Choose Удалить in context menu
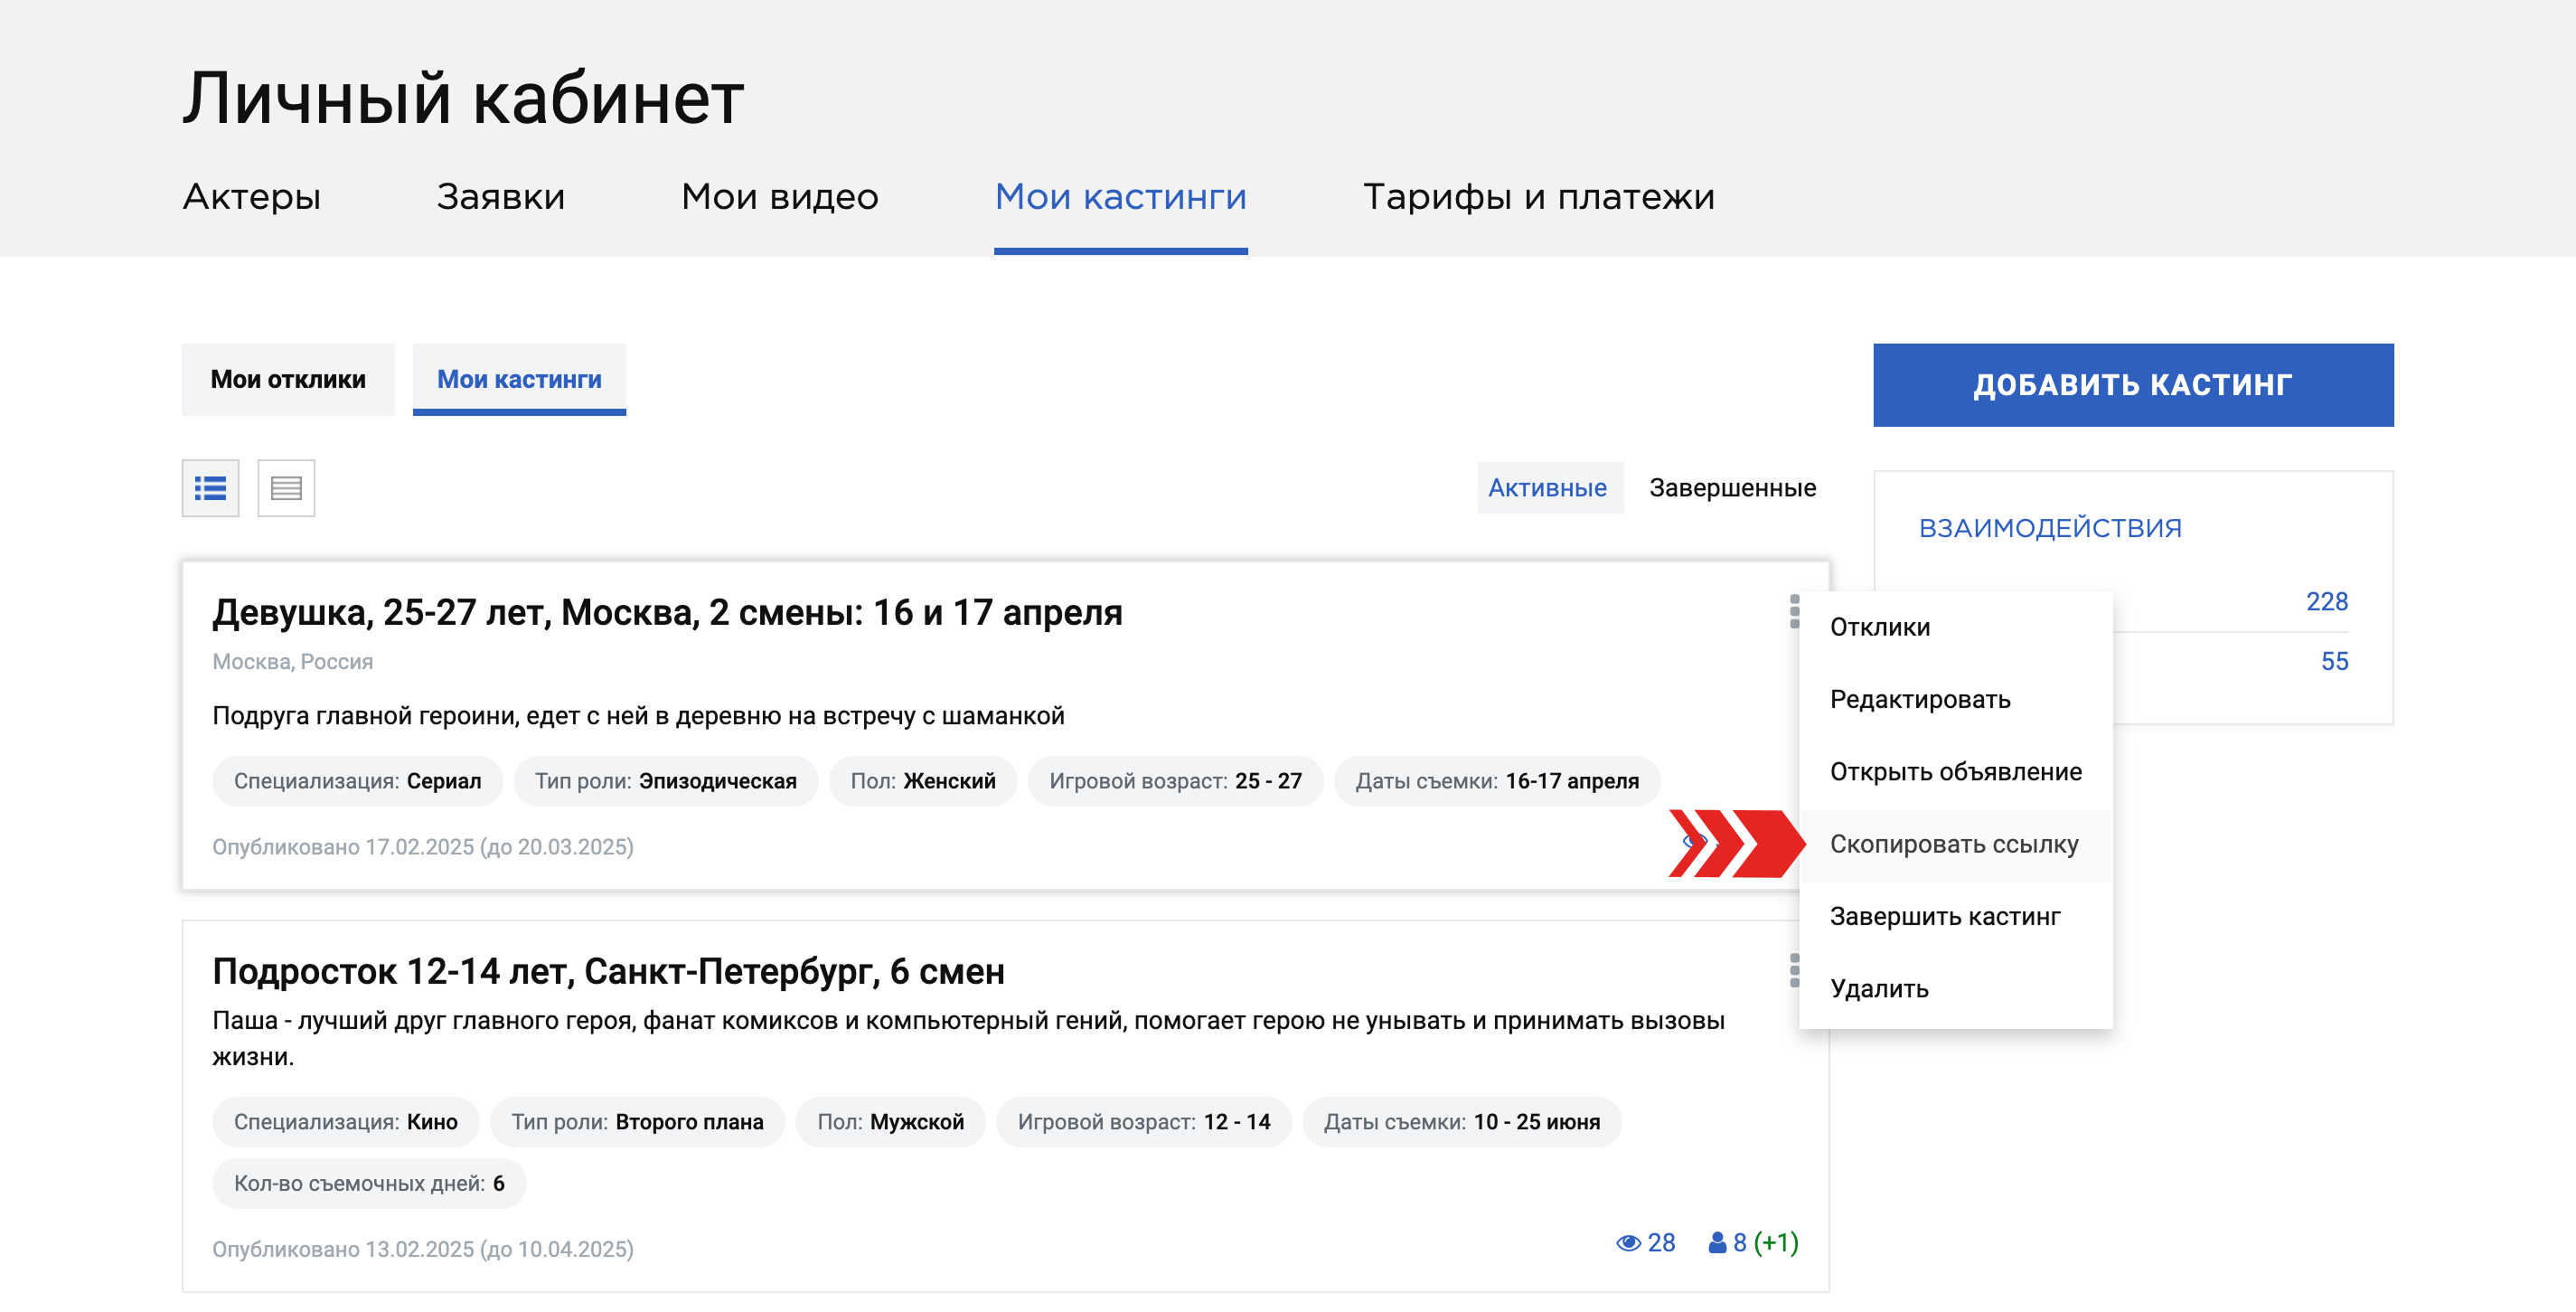This screenshot has width=2576, height=1312. point(1955,989)
